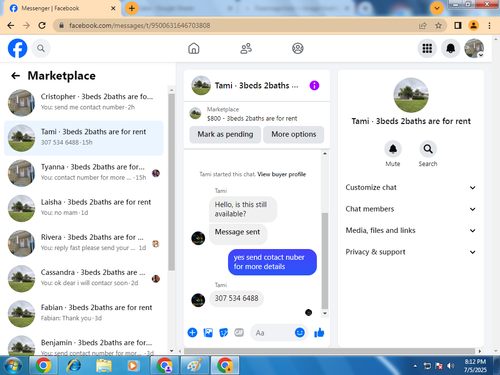Open account profile picture menu
The height and width of the screenshot is (375, 500).
tap(474, 48)
